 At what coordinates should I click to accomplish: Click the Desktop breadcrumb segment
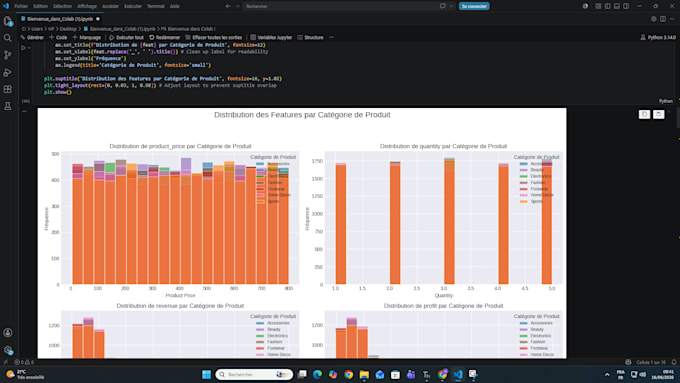[x=68, y=29]
